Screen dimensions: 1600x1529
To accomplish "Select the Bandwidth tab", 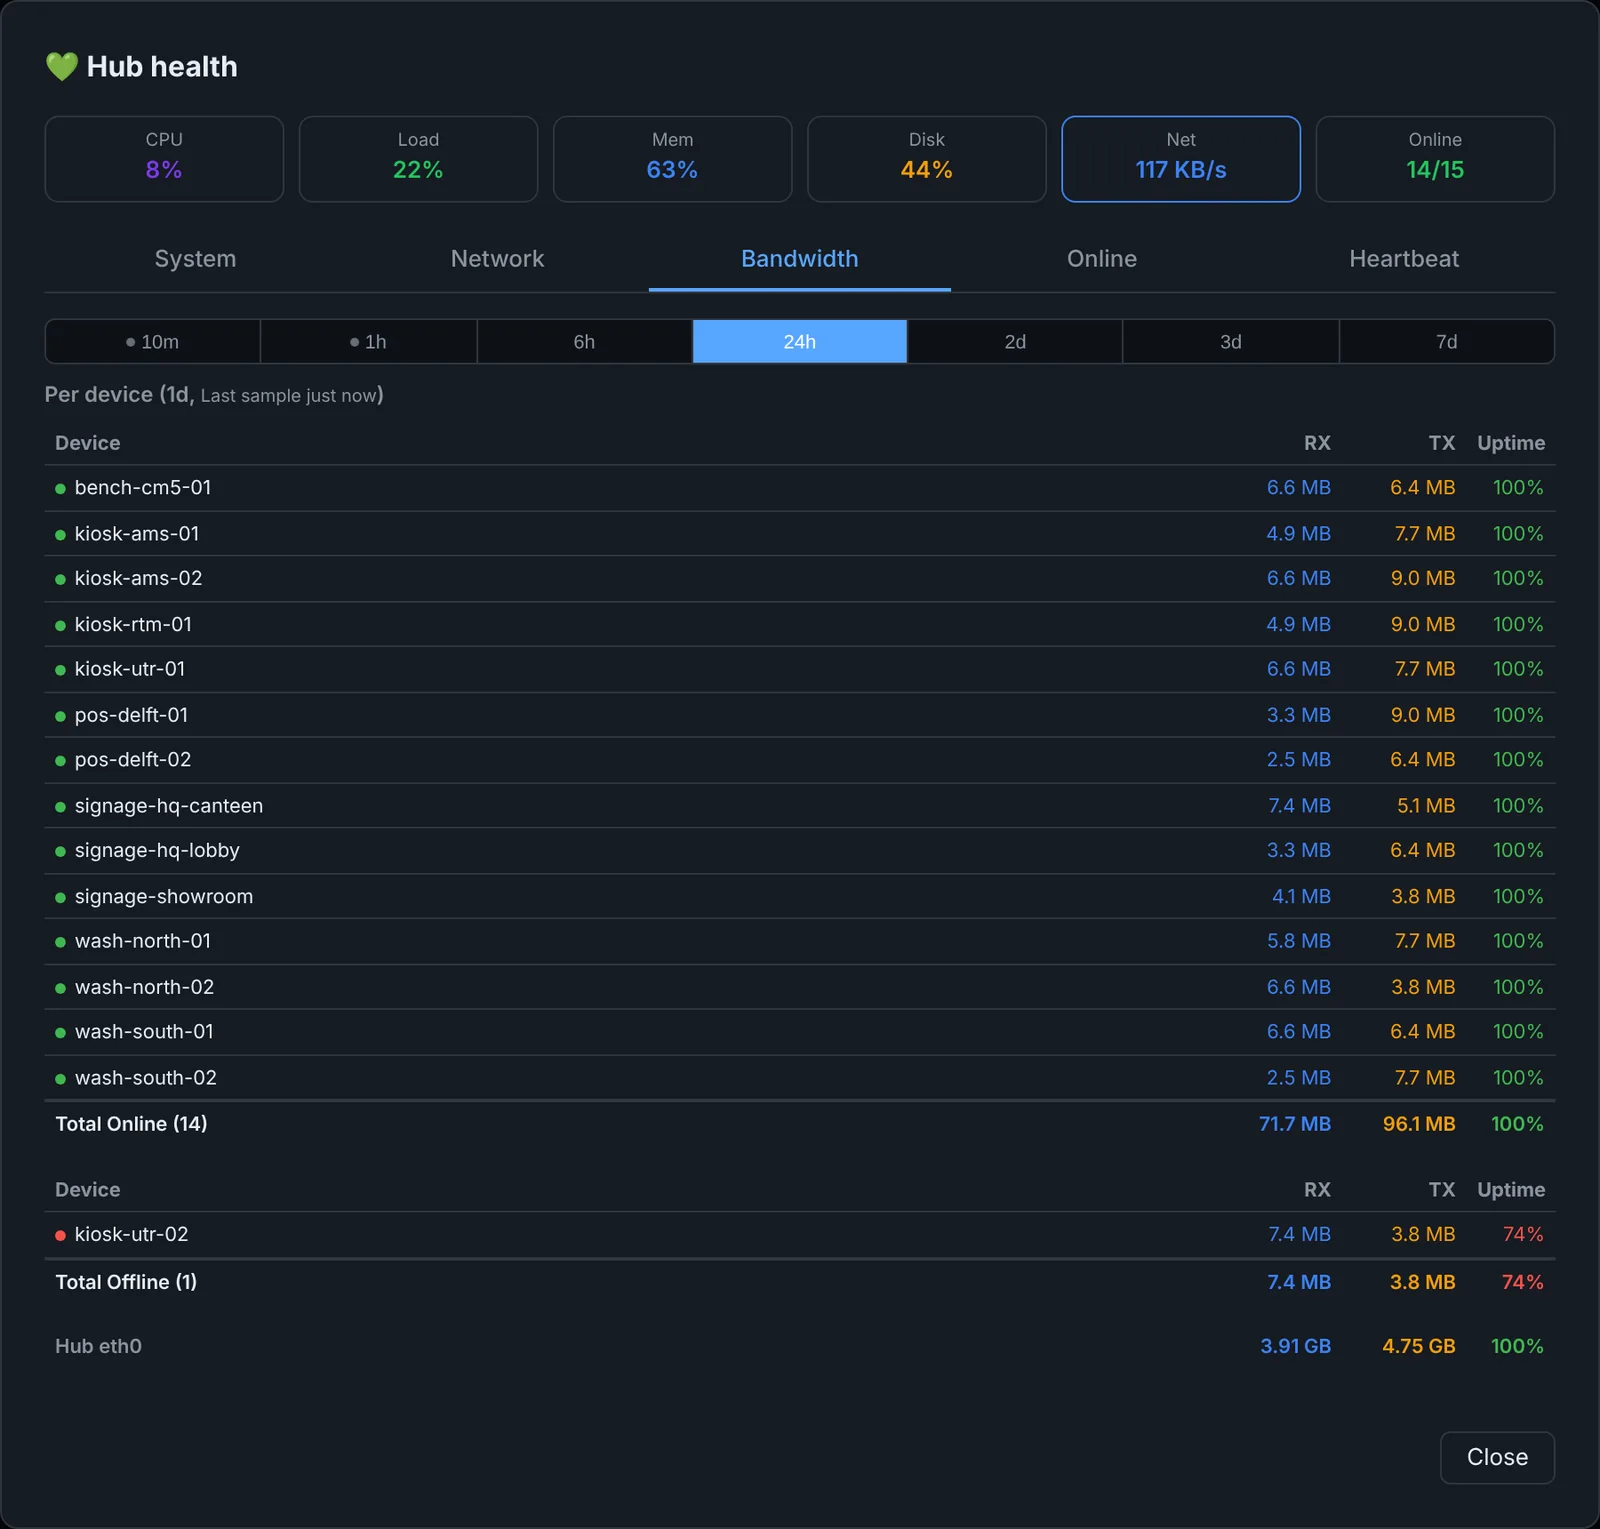I will (x=799, y=259).
